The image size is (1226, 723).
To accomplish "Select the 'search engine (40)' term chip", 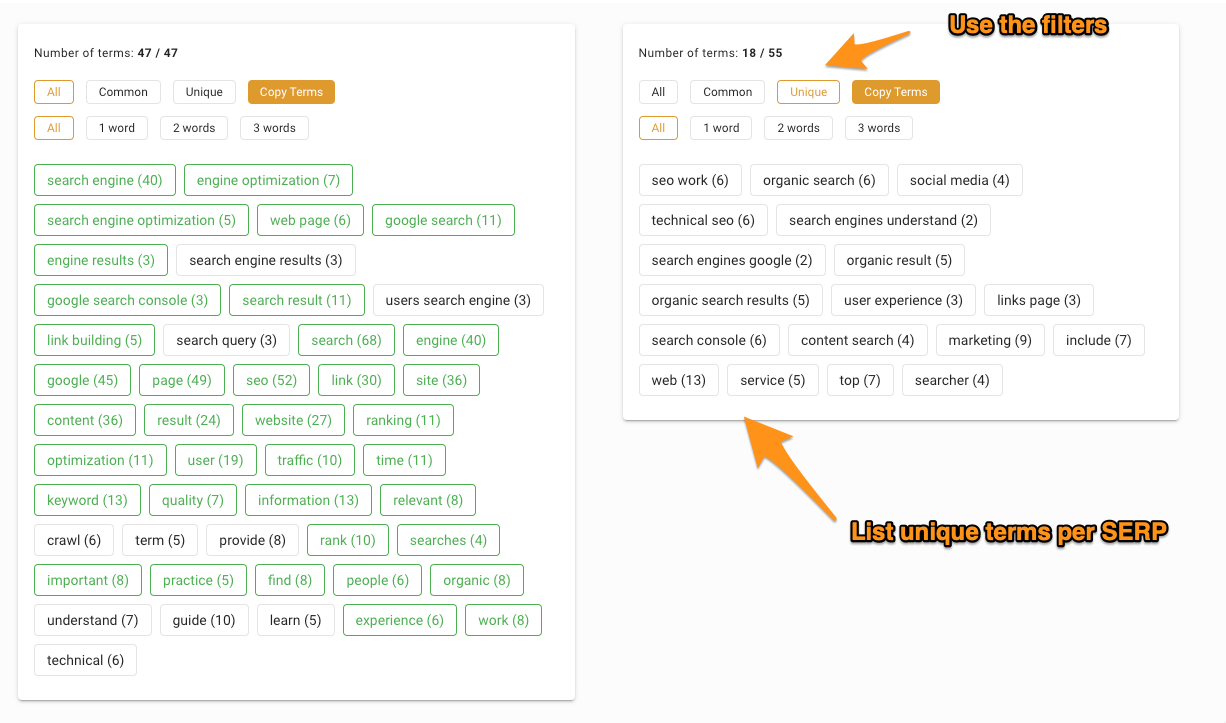I will (104, 180).
